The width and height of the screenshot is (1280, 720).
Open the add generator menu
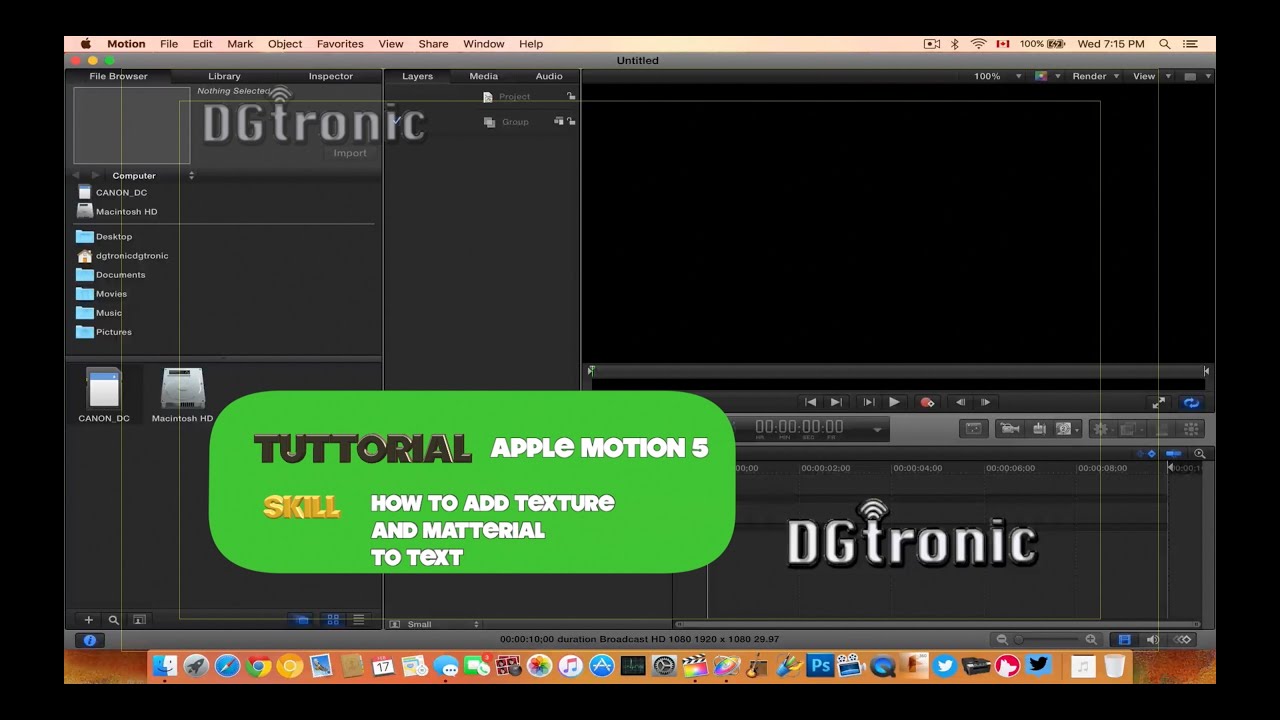[1067, 428]
